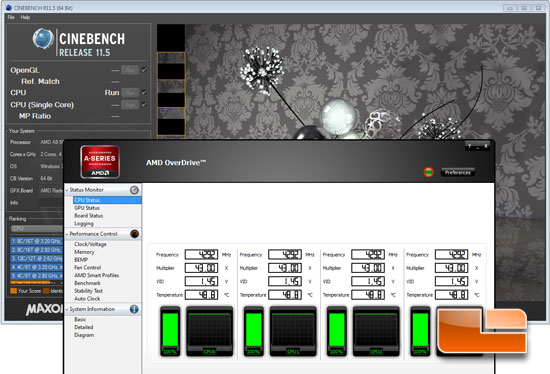Open the Clock/Voltage page

[90, 244]
